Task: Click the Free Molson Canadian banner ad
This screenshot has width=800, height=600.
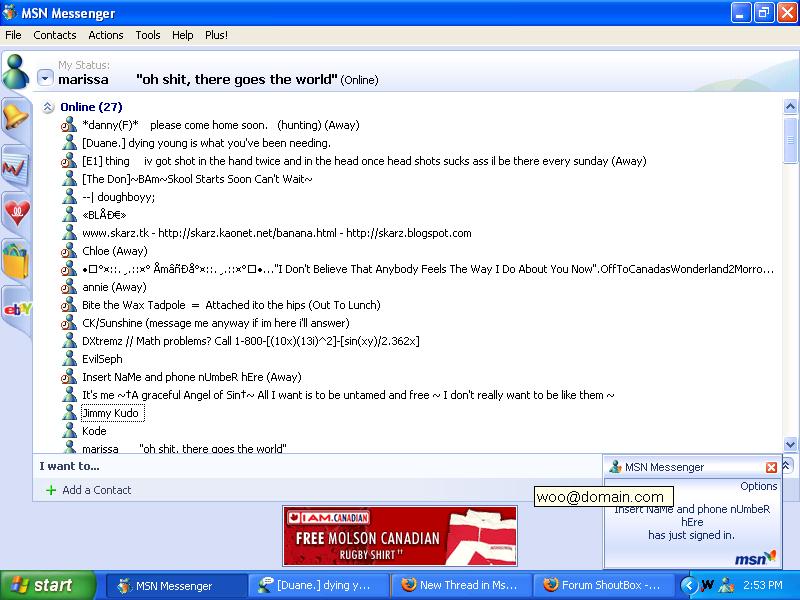Action: [x=400, y=535]
